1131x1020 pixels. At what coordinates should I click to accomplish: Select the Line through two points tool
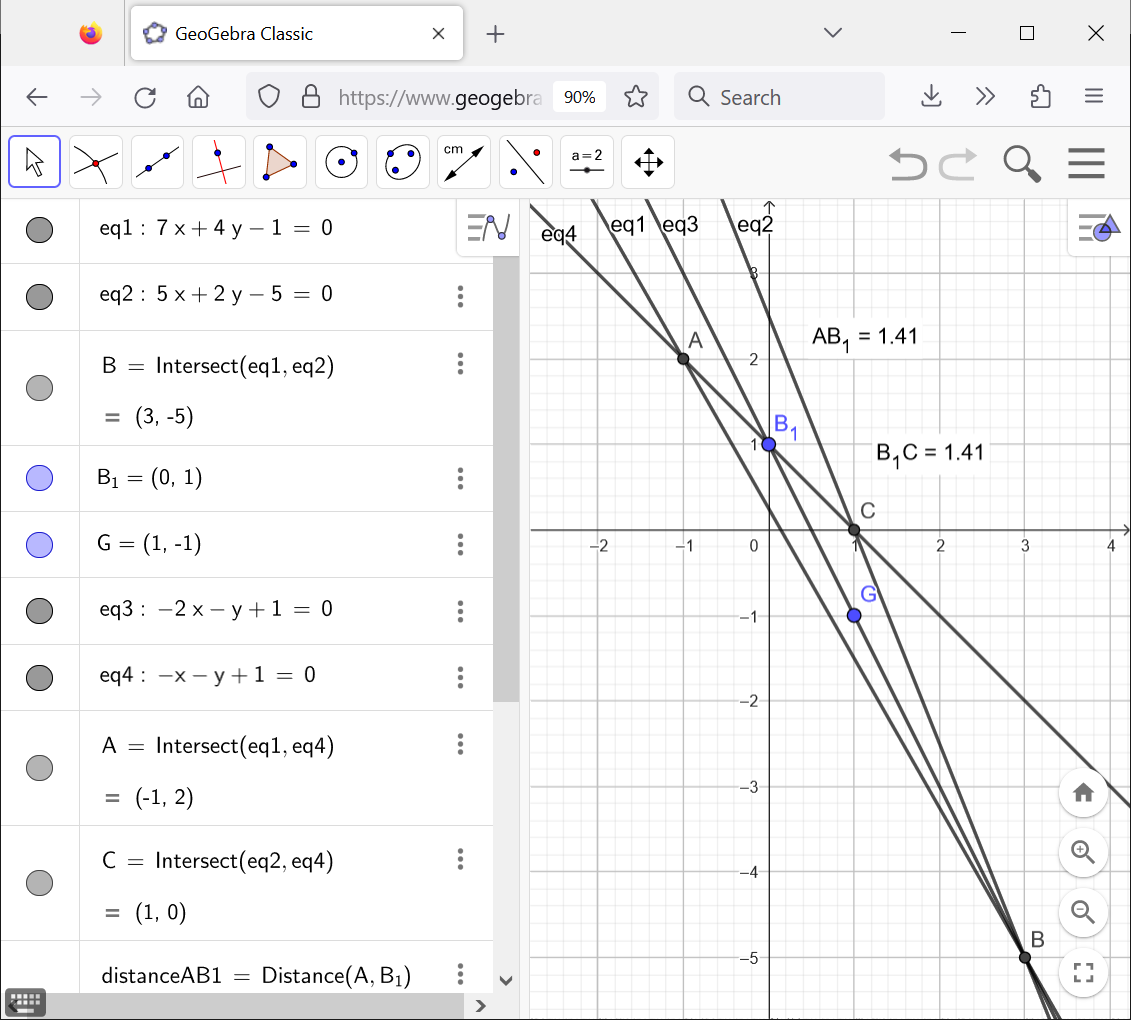tap(157, 162)
